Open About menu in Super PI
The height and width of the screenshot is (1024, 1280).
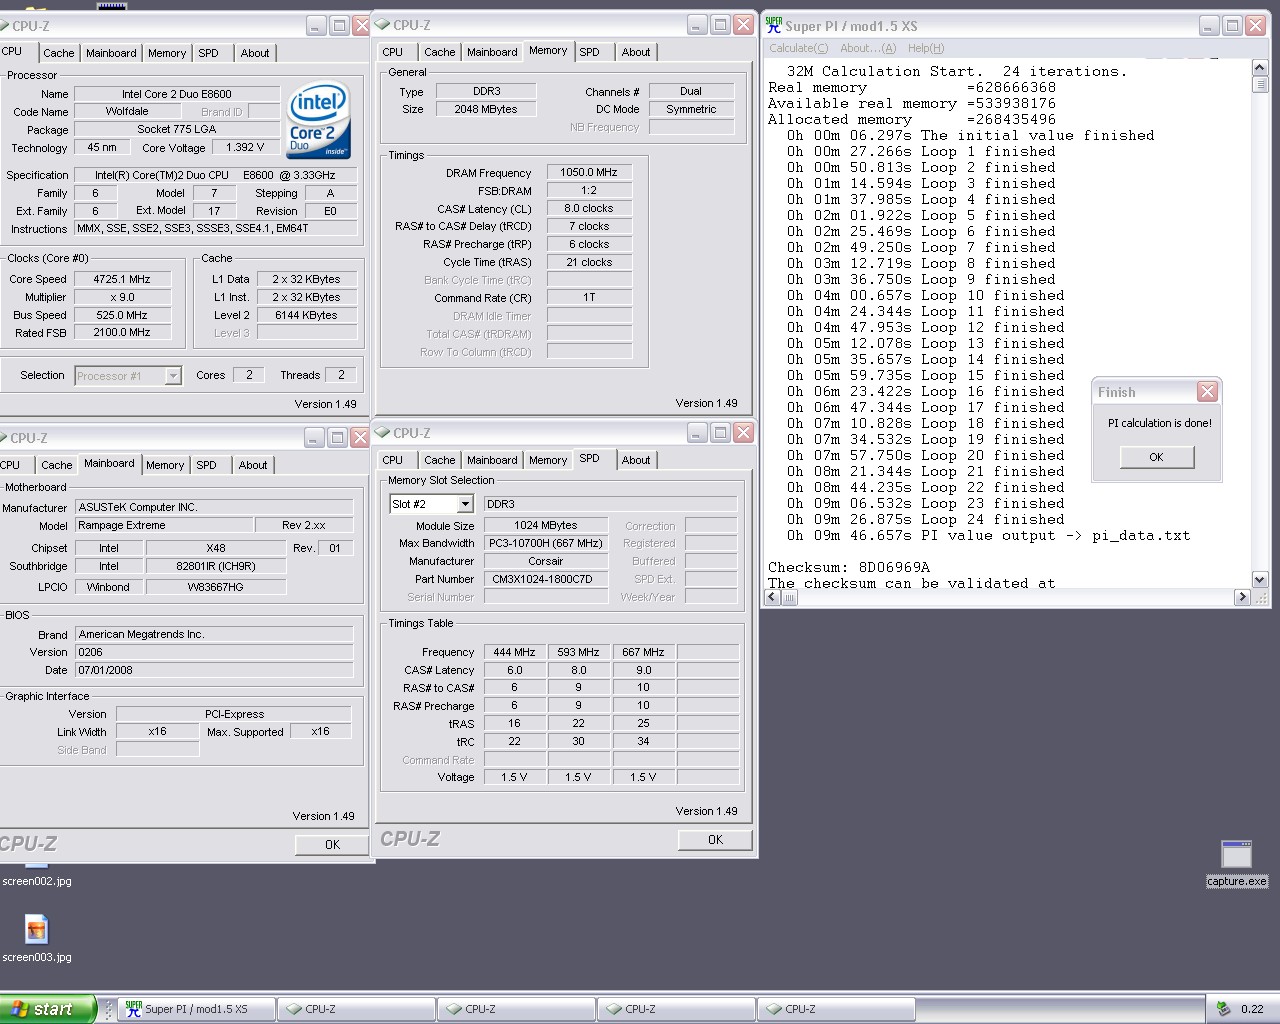click(867, 48)
